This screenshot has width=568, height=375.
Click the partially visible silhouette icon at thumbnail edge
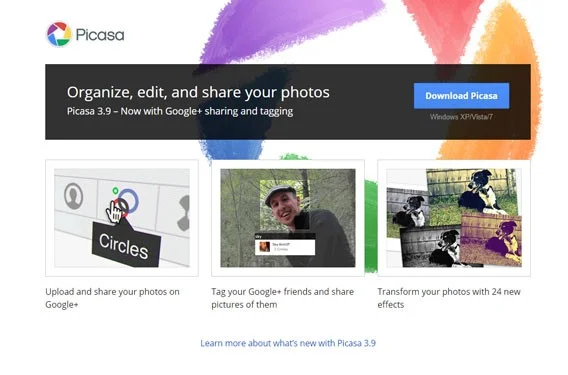(x=184, y=213)
